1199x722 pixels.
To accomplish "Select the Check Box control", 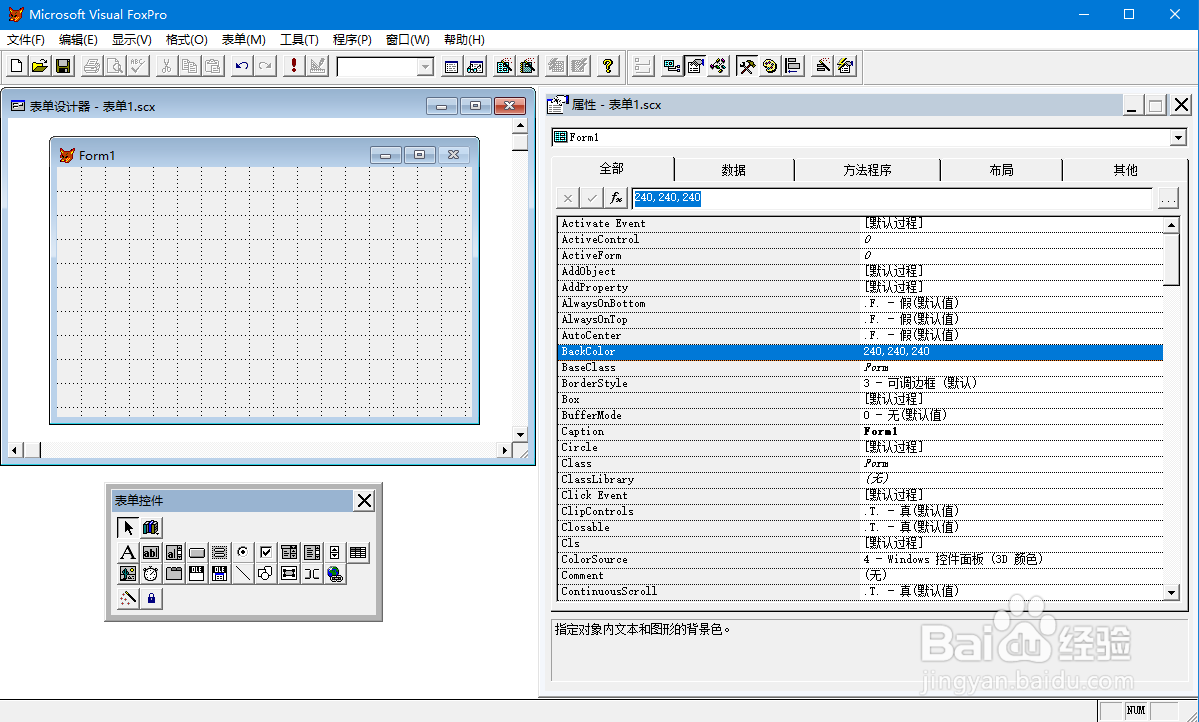I will tap(265, 552).
